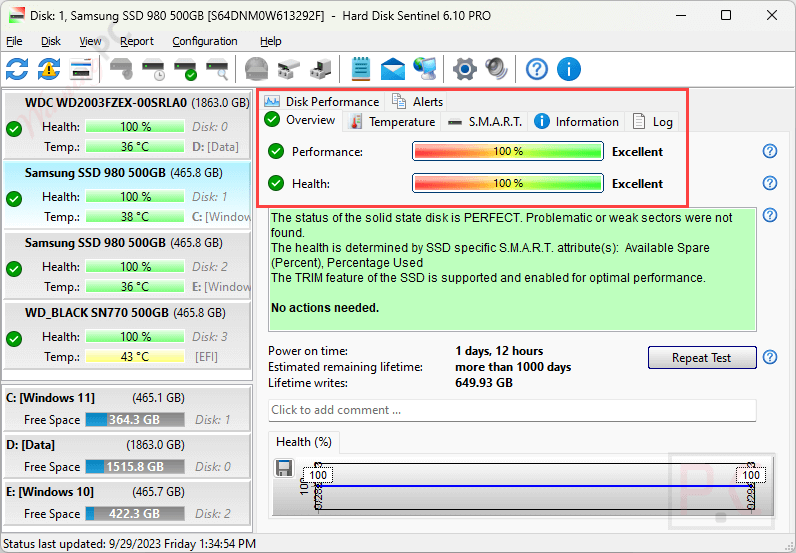The image size is (796, 553).
Task: Switch to the Temperature tab
Action: (x=393, y=122)
